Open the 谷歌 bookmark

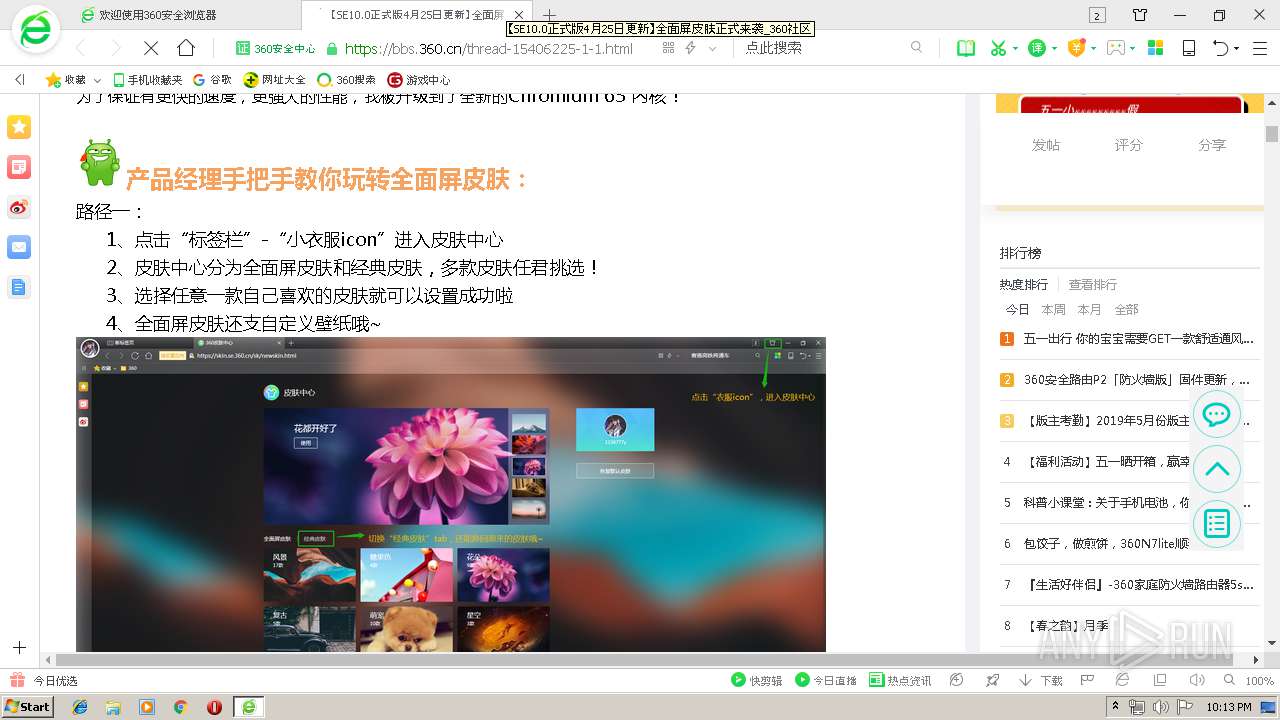tap(212, 80)
